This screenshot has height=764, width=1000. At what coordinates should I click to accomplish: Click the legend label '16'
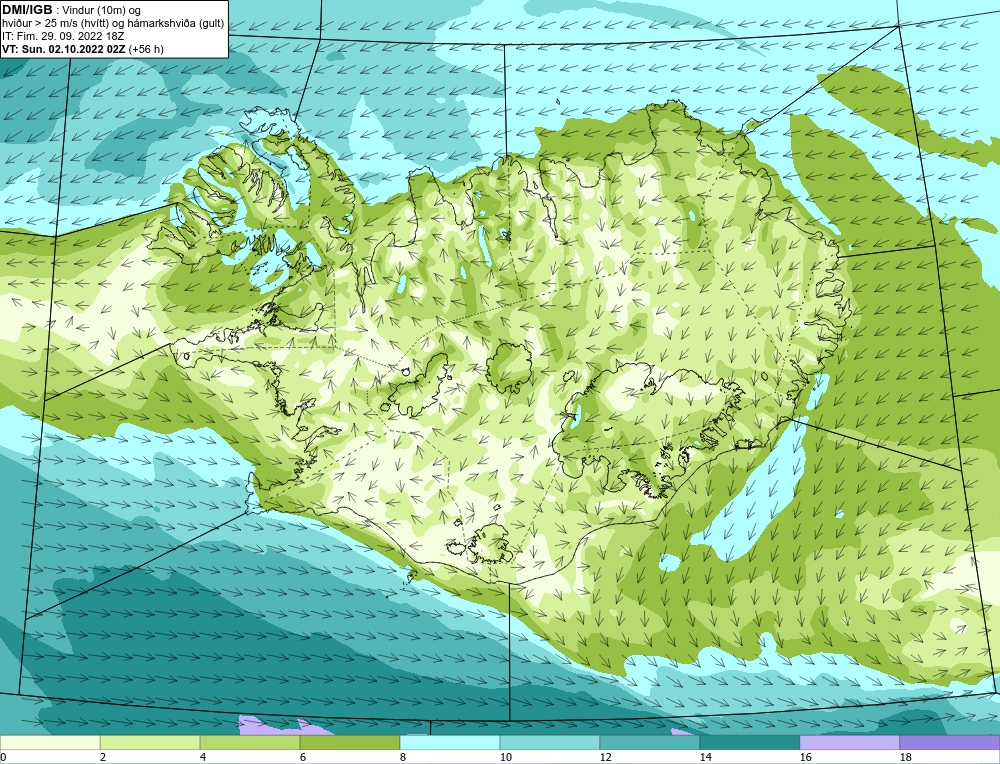[806, 757]
